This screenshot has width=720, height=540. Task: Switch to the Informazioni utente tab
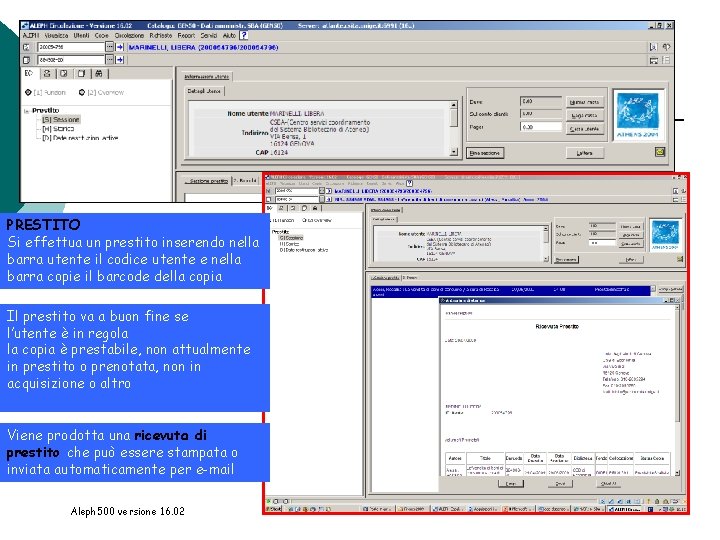(x=207, y=77)
